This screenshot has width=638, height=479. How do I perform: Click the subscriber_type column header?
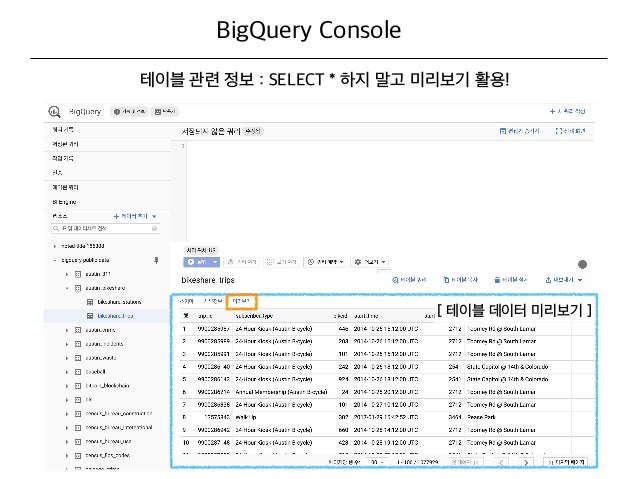click(254, 316)
